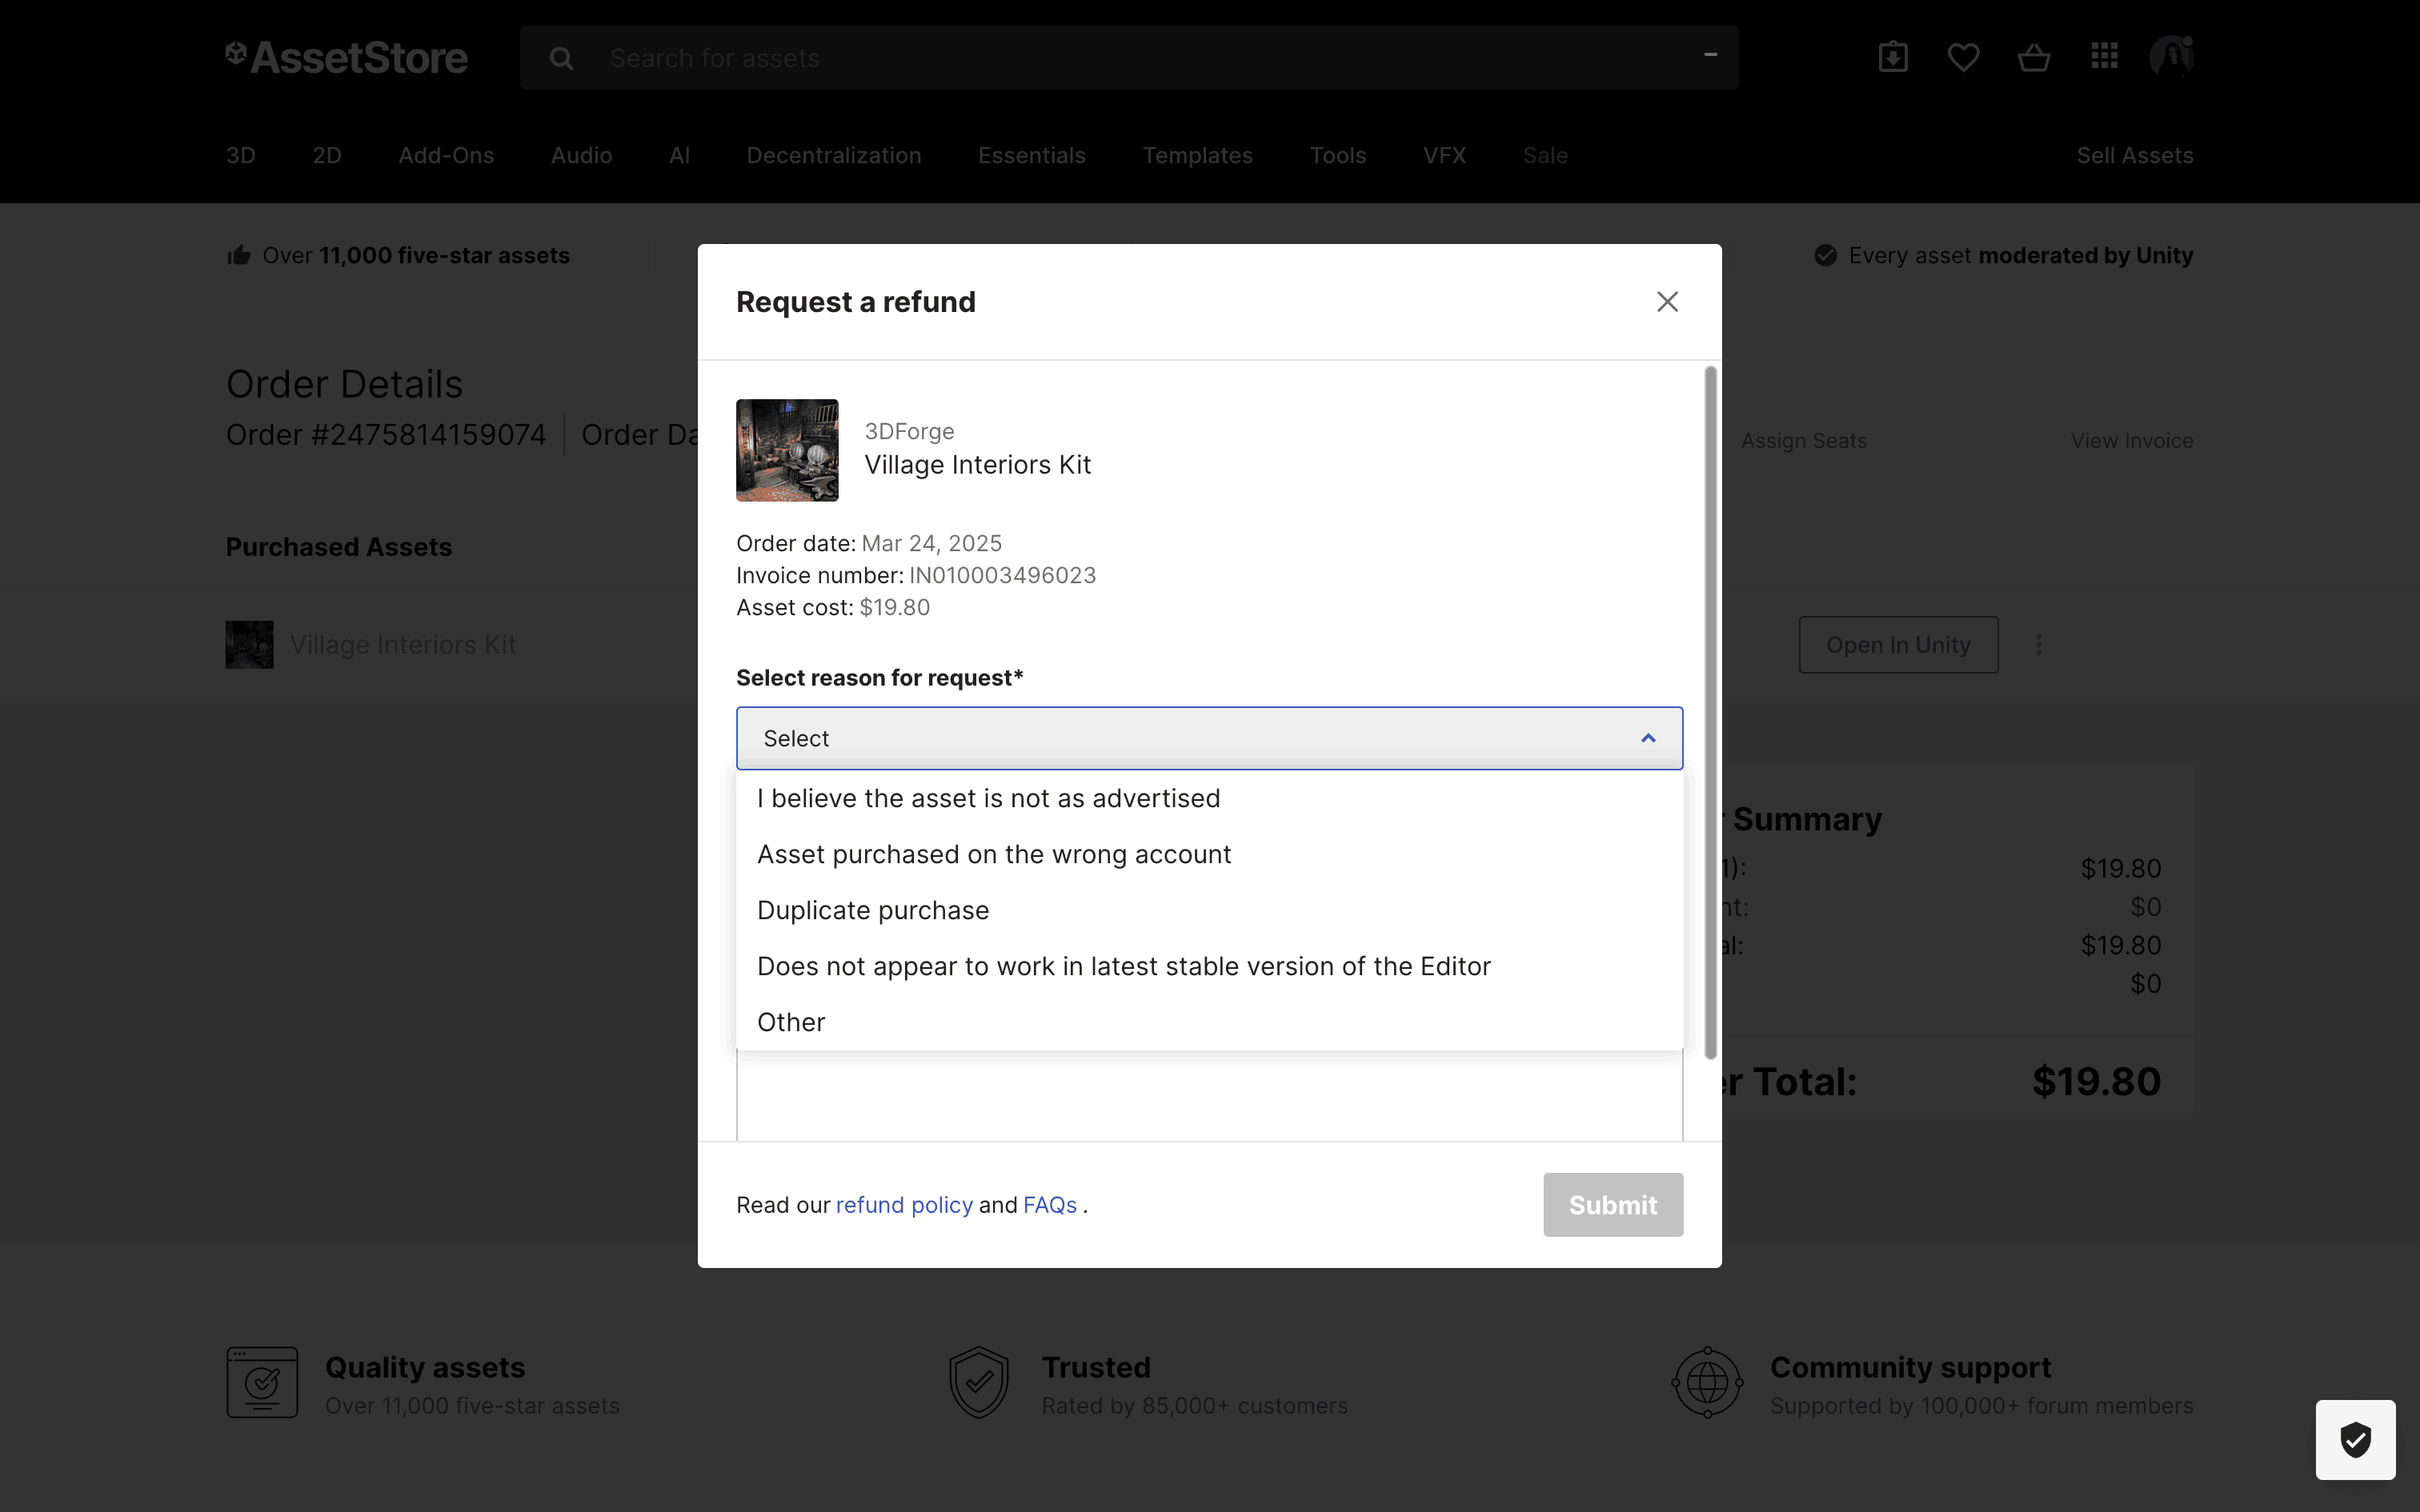This screenshot has width=2420, height=1512.
Task: Collapse the reason Select dropdown
Action: 1647,738
